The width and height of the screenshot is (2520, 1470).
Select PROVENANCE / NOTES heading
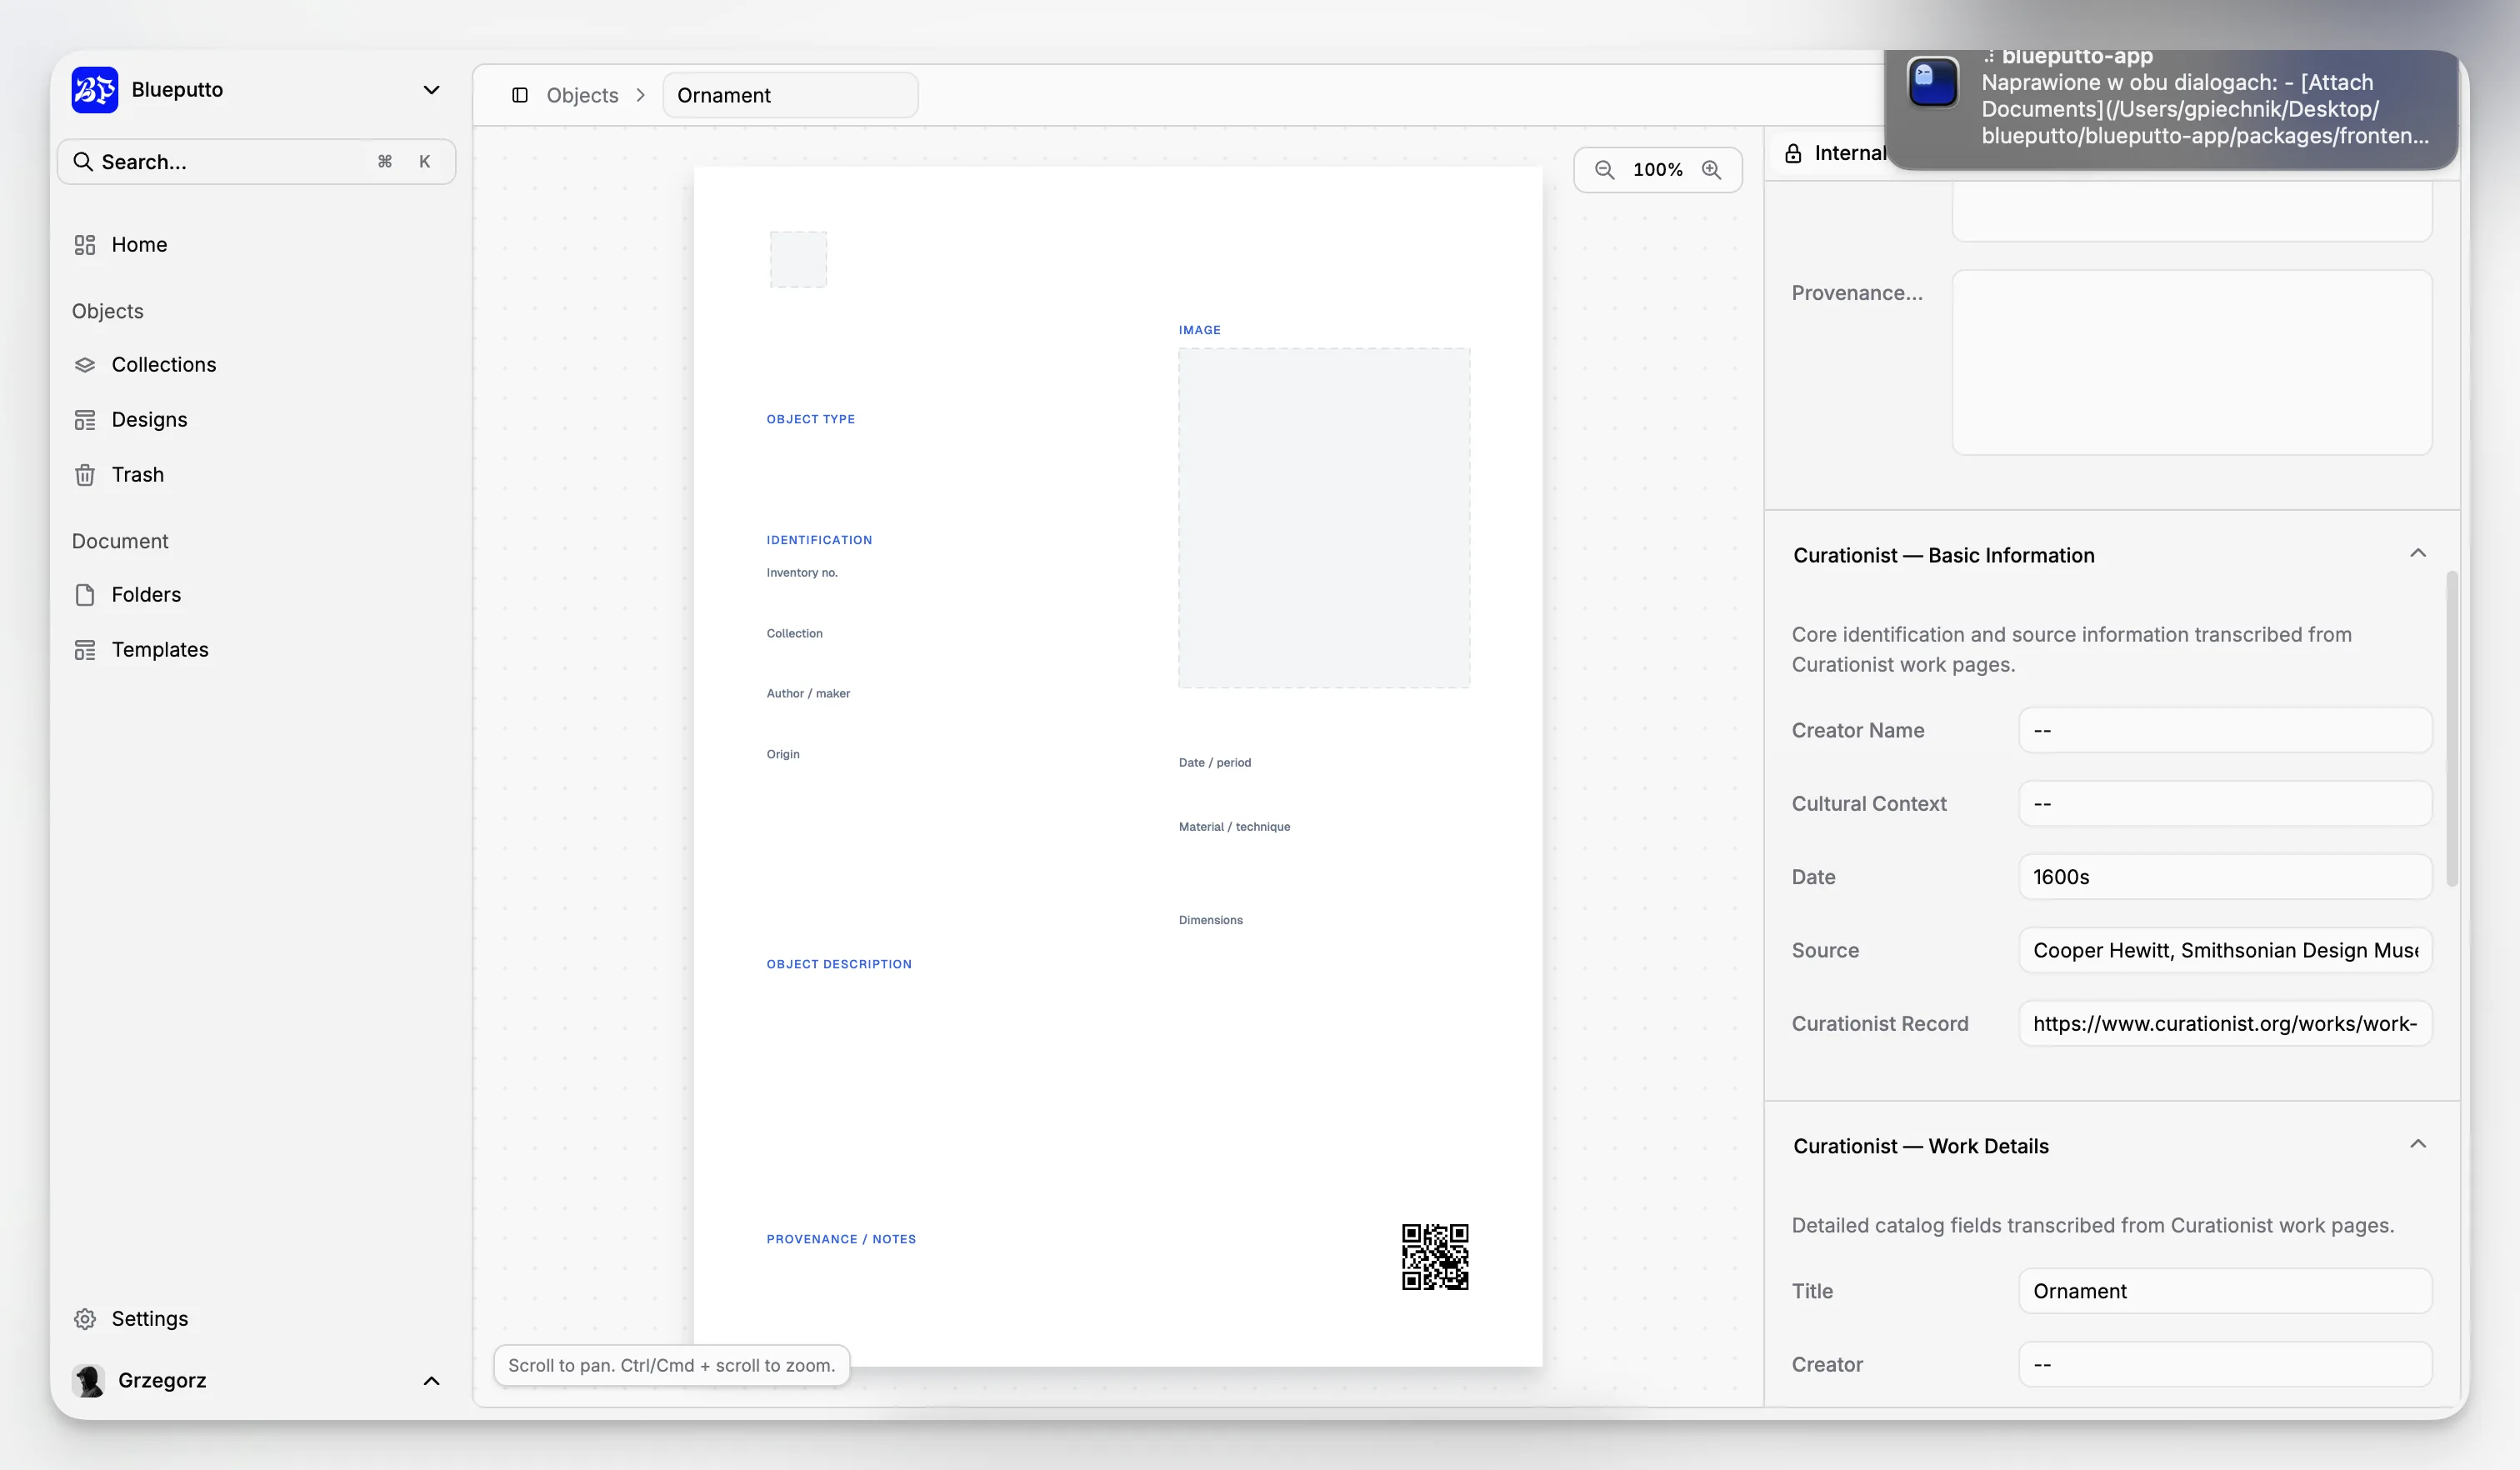click(x=841, y=1239)
